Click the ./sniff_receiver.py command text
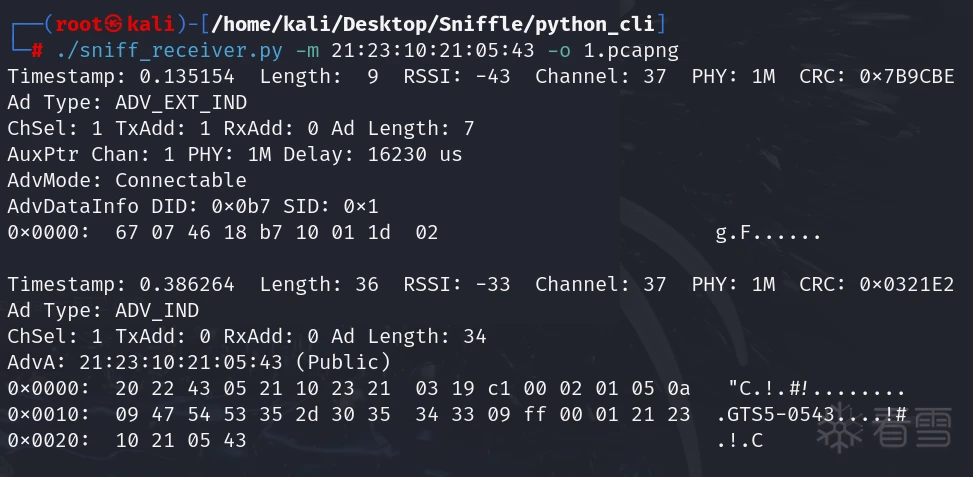The image size is (973, 477). coord(169,51)
